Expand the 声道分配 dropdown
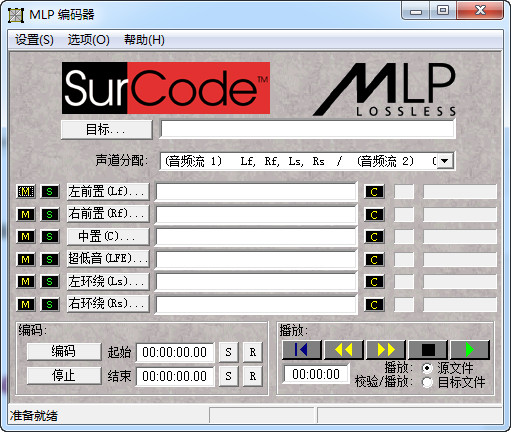Image resolution: width=511 pixels, height=432 pixels. click(x=445, y=161)
